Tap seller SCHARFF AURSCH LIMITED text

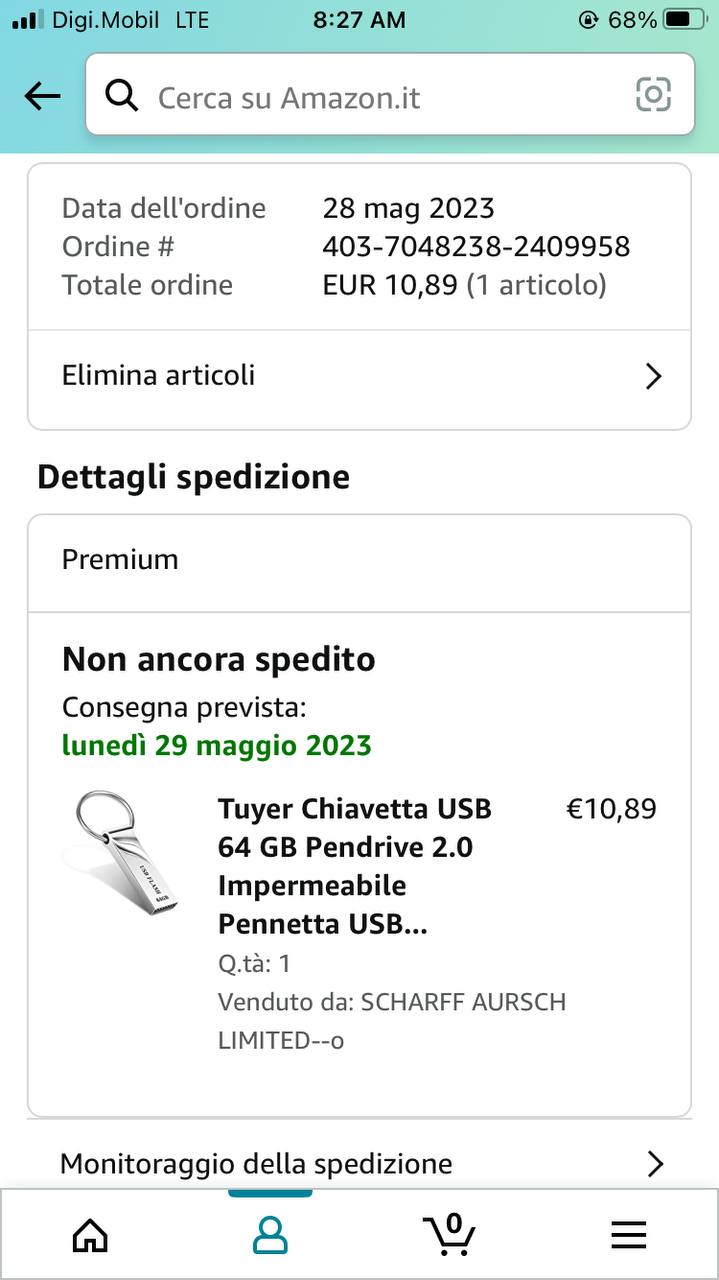(x=392, y=1020)
